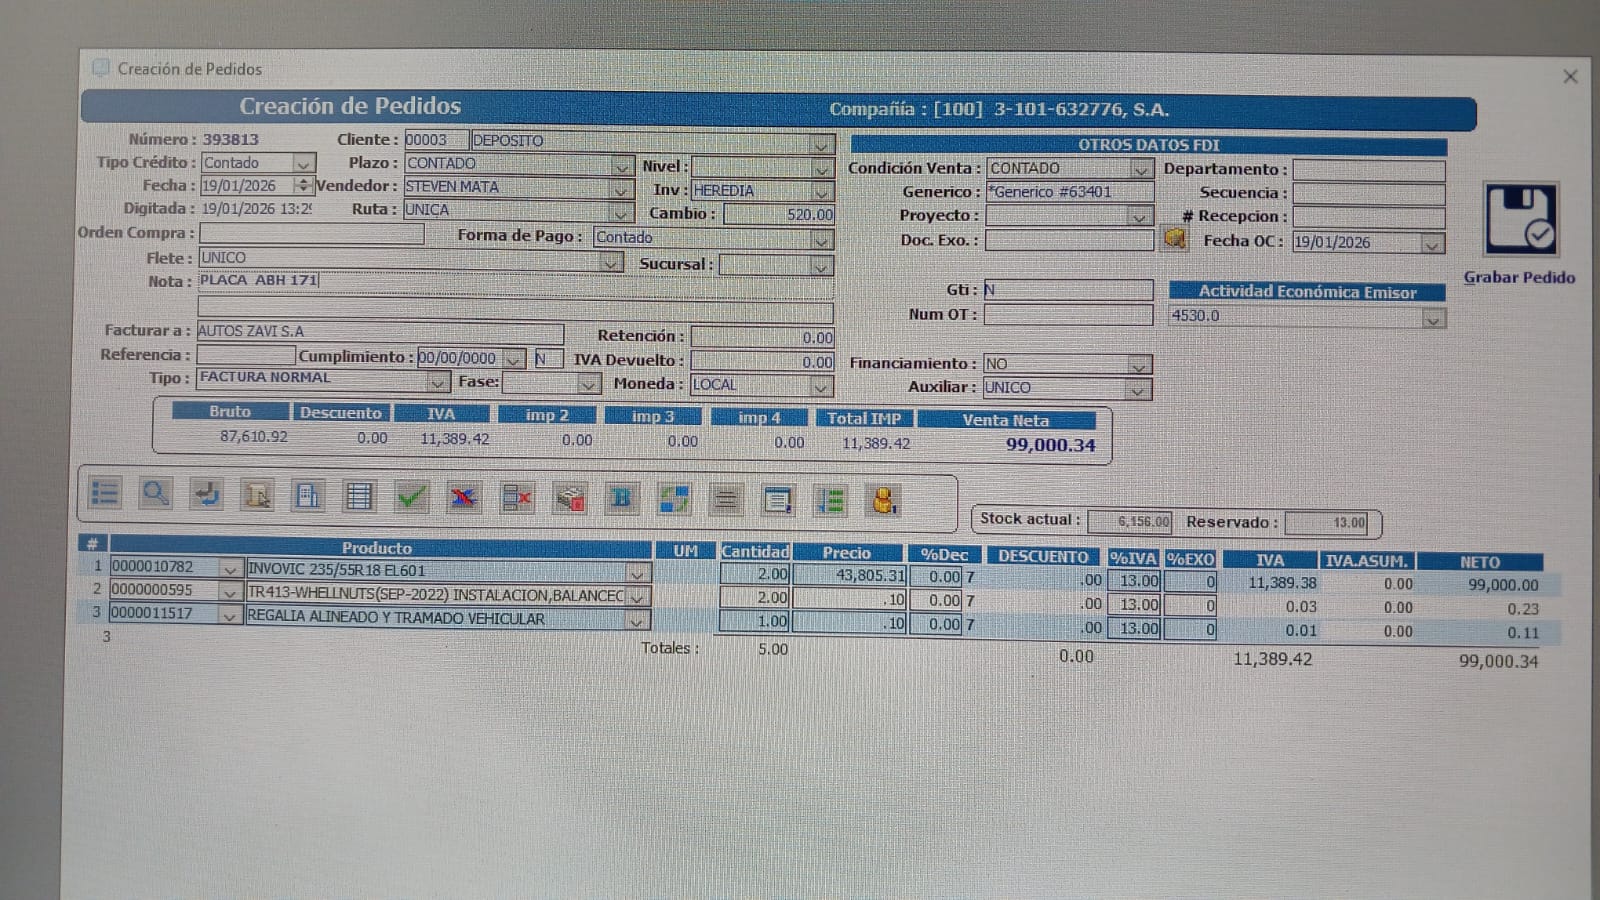Click the blue letter B toolbar icon
The image size is (1600, 900).
621,498
